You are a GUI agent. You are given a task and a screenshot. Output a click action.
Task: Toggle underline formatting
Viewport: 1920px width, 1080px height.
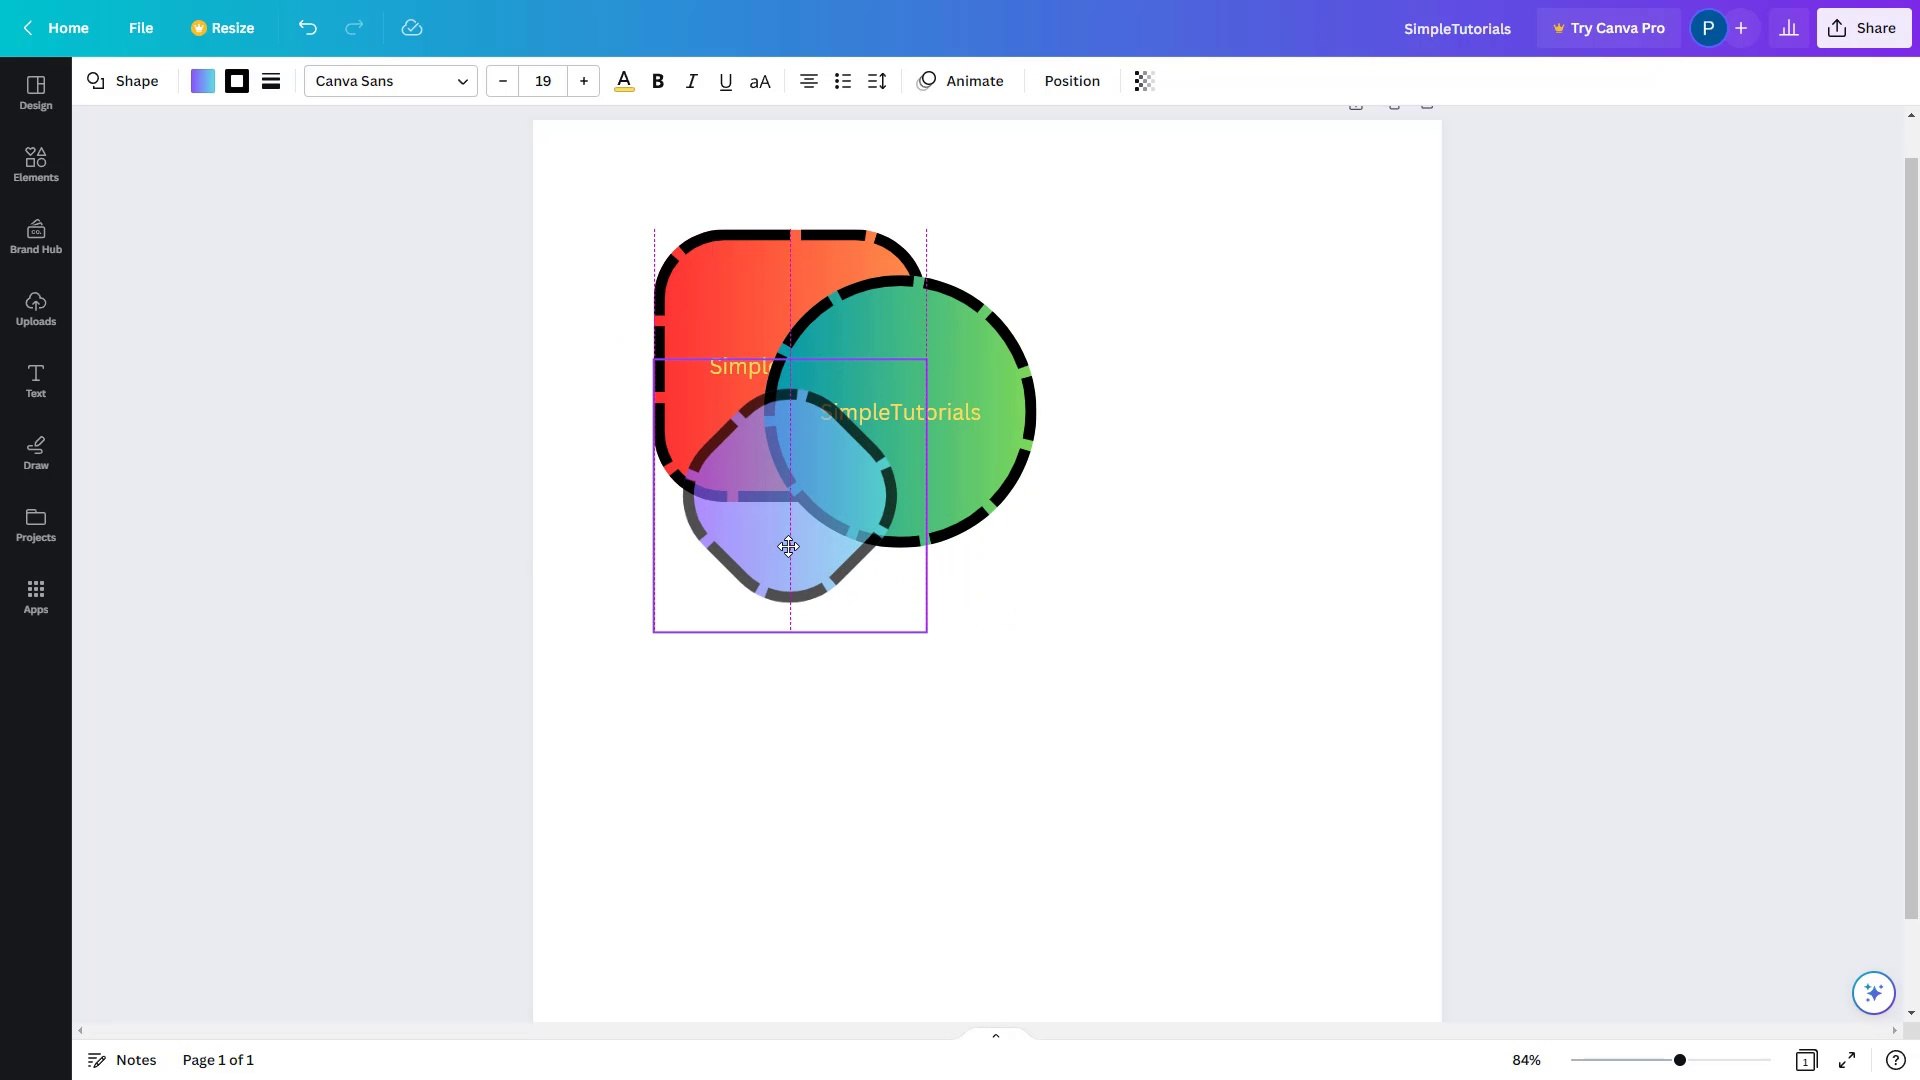(725, 81)
